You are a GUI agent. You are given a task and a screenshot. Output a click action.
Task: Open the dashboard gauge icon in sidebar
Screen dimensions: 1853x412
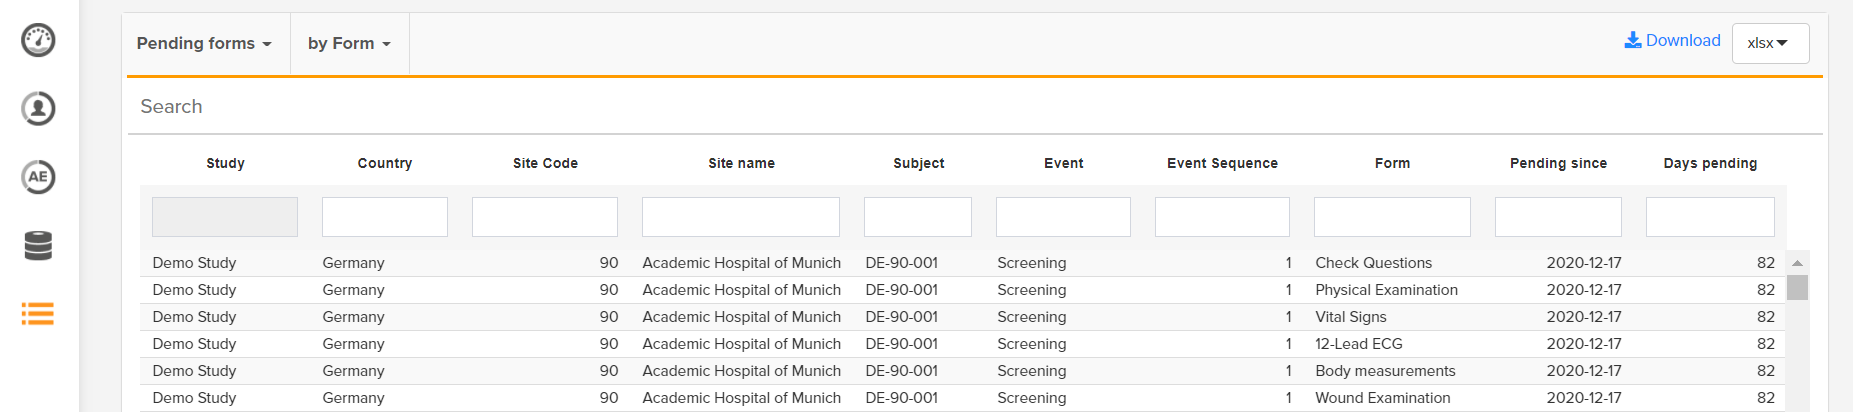[38, 40]
